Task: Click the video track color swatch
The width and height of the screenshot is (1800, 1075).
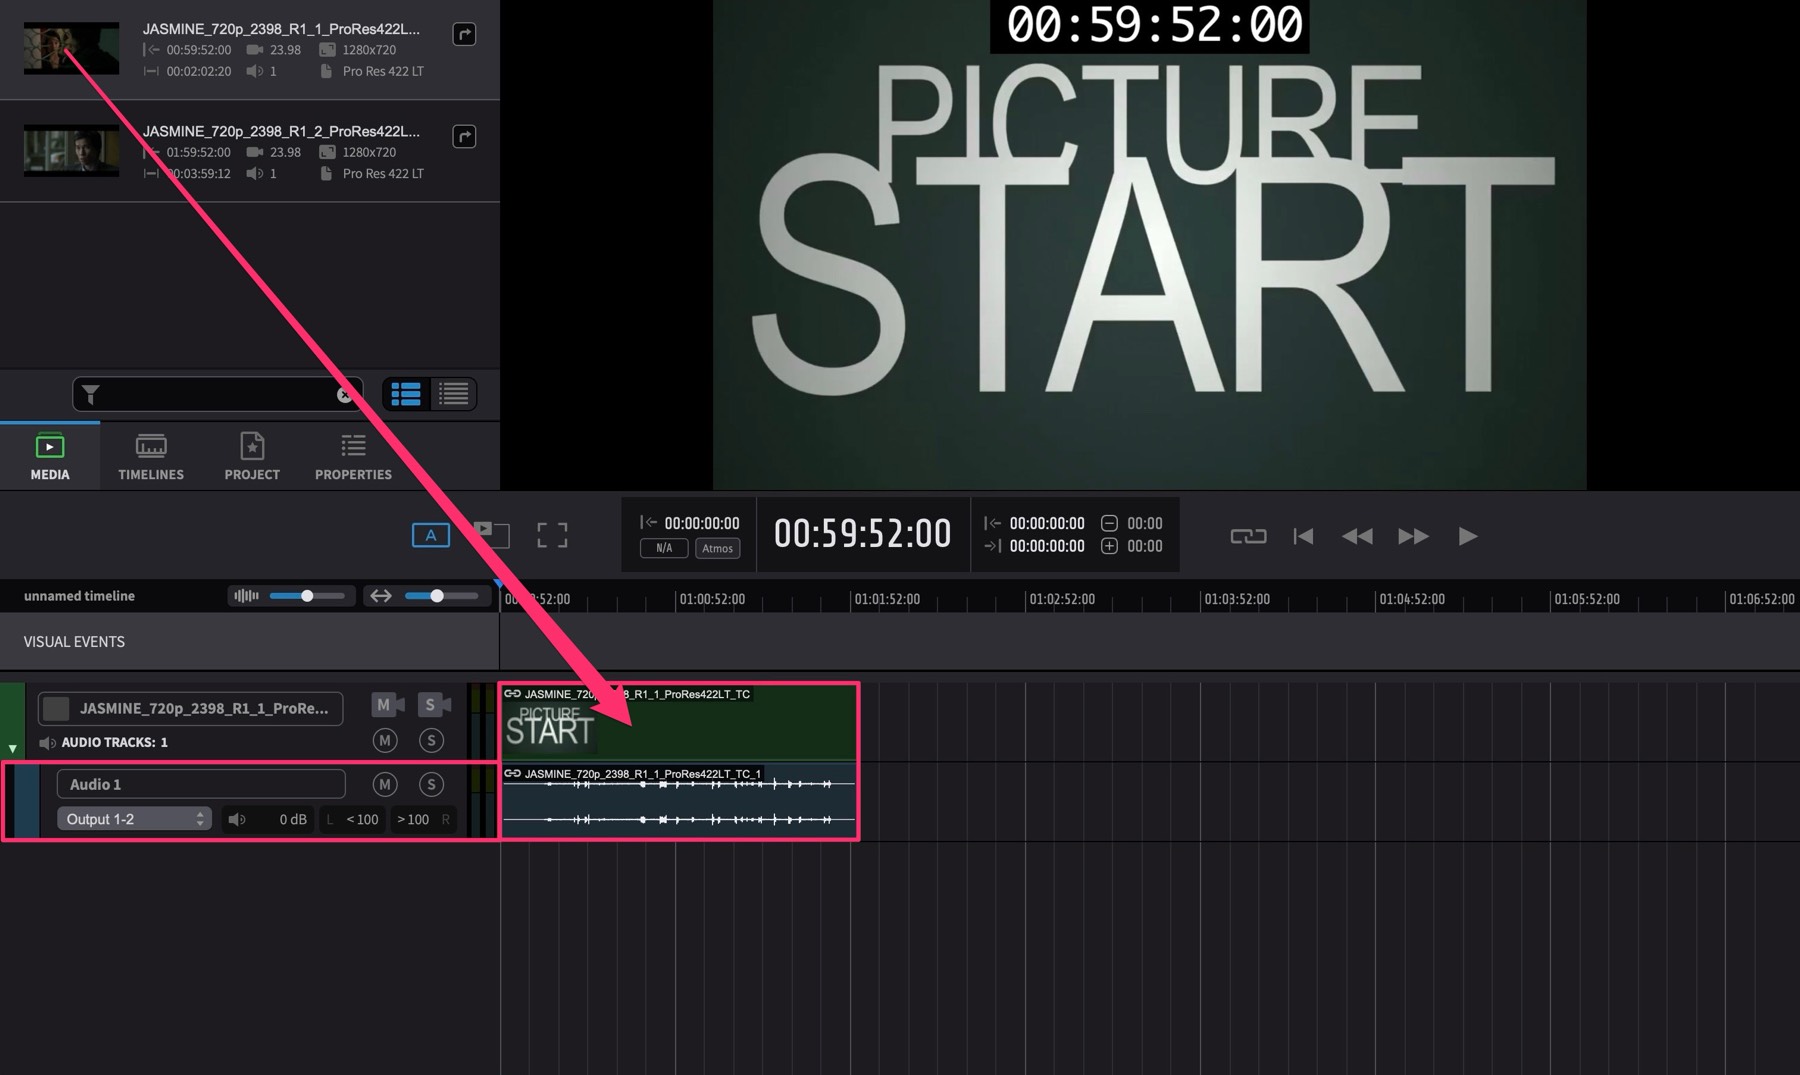Action: click(56, 708)
